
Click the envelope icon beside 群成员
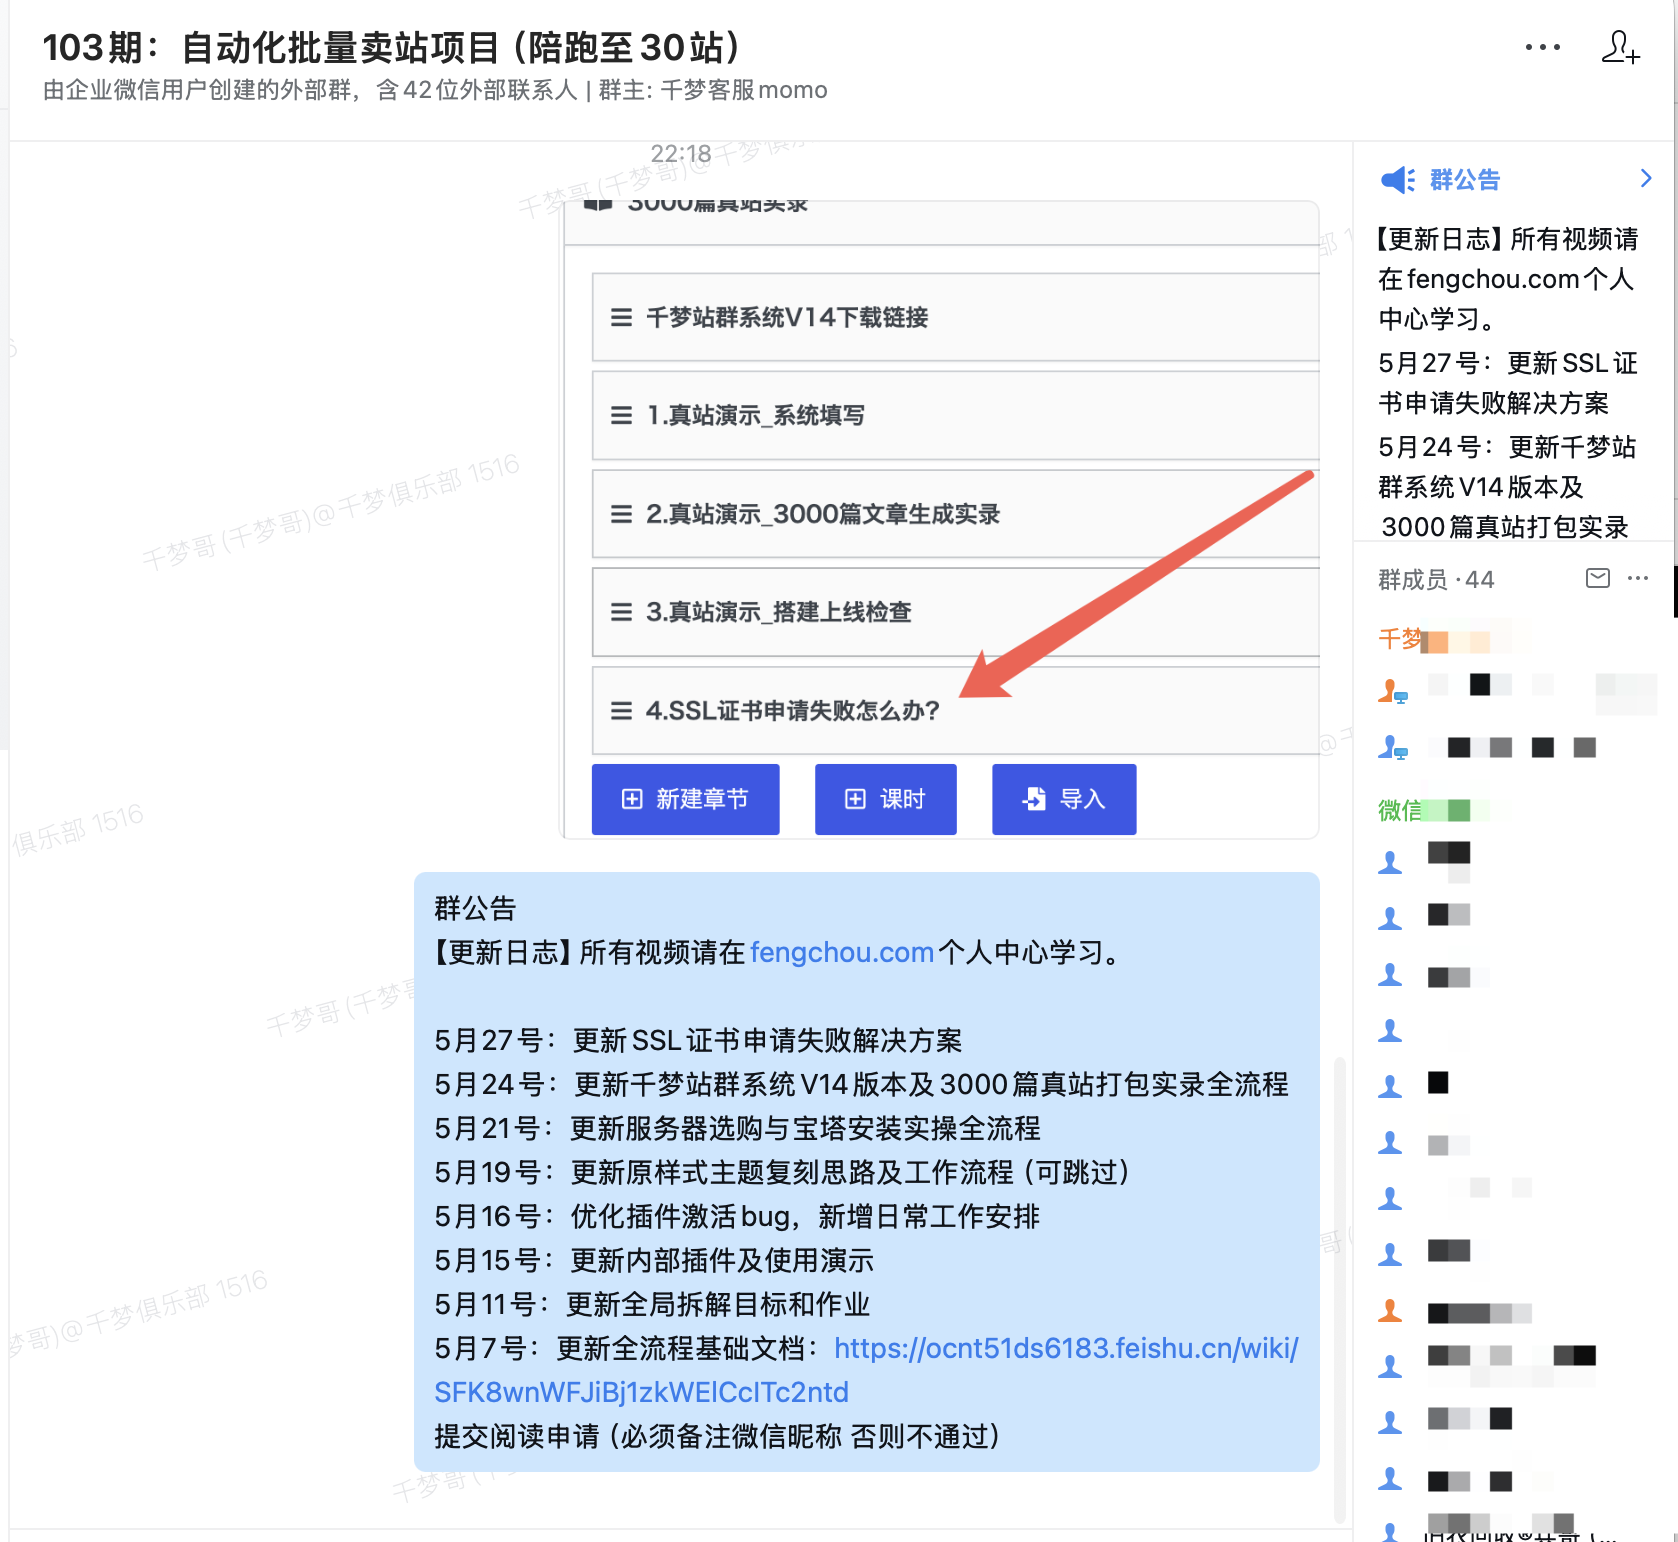(x=1598, y=578)
